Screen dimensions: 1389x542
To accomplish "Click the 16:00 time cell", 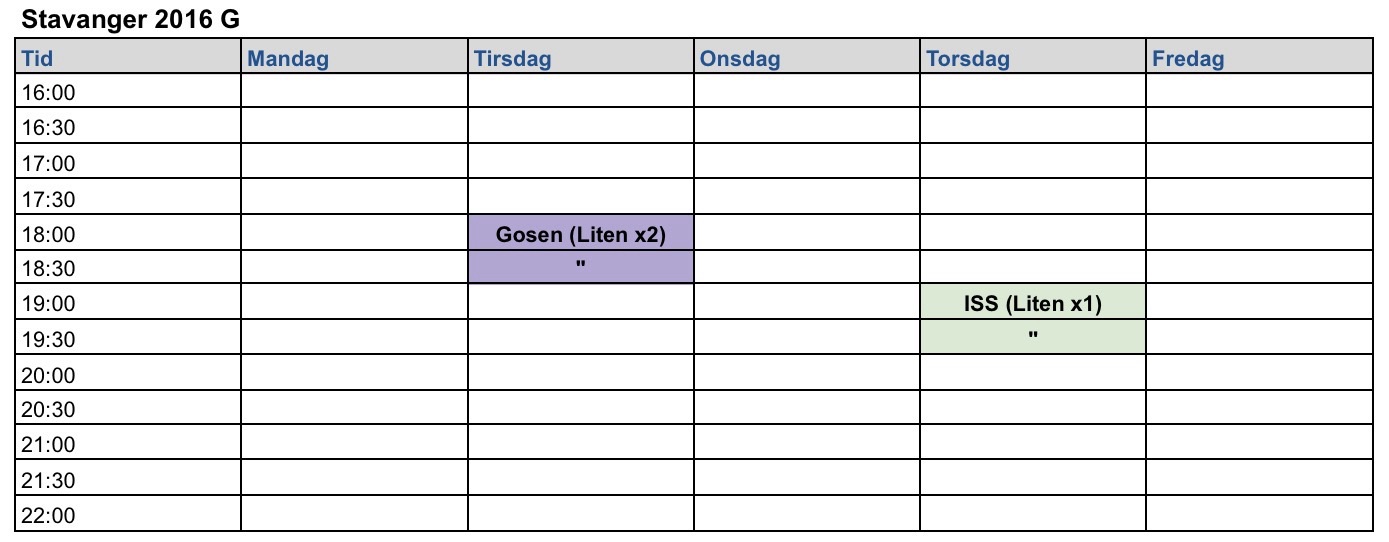I will tap(128, 93).
